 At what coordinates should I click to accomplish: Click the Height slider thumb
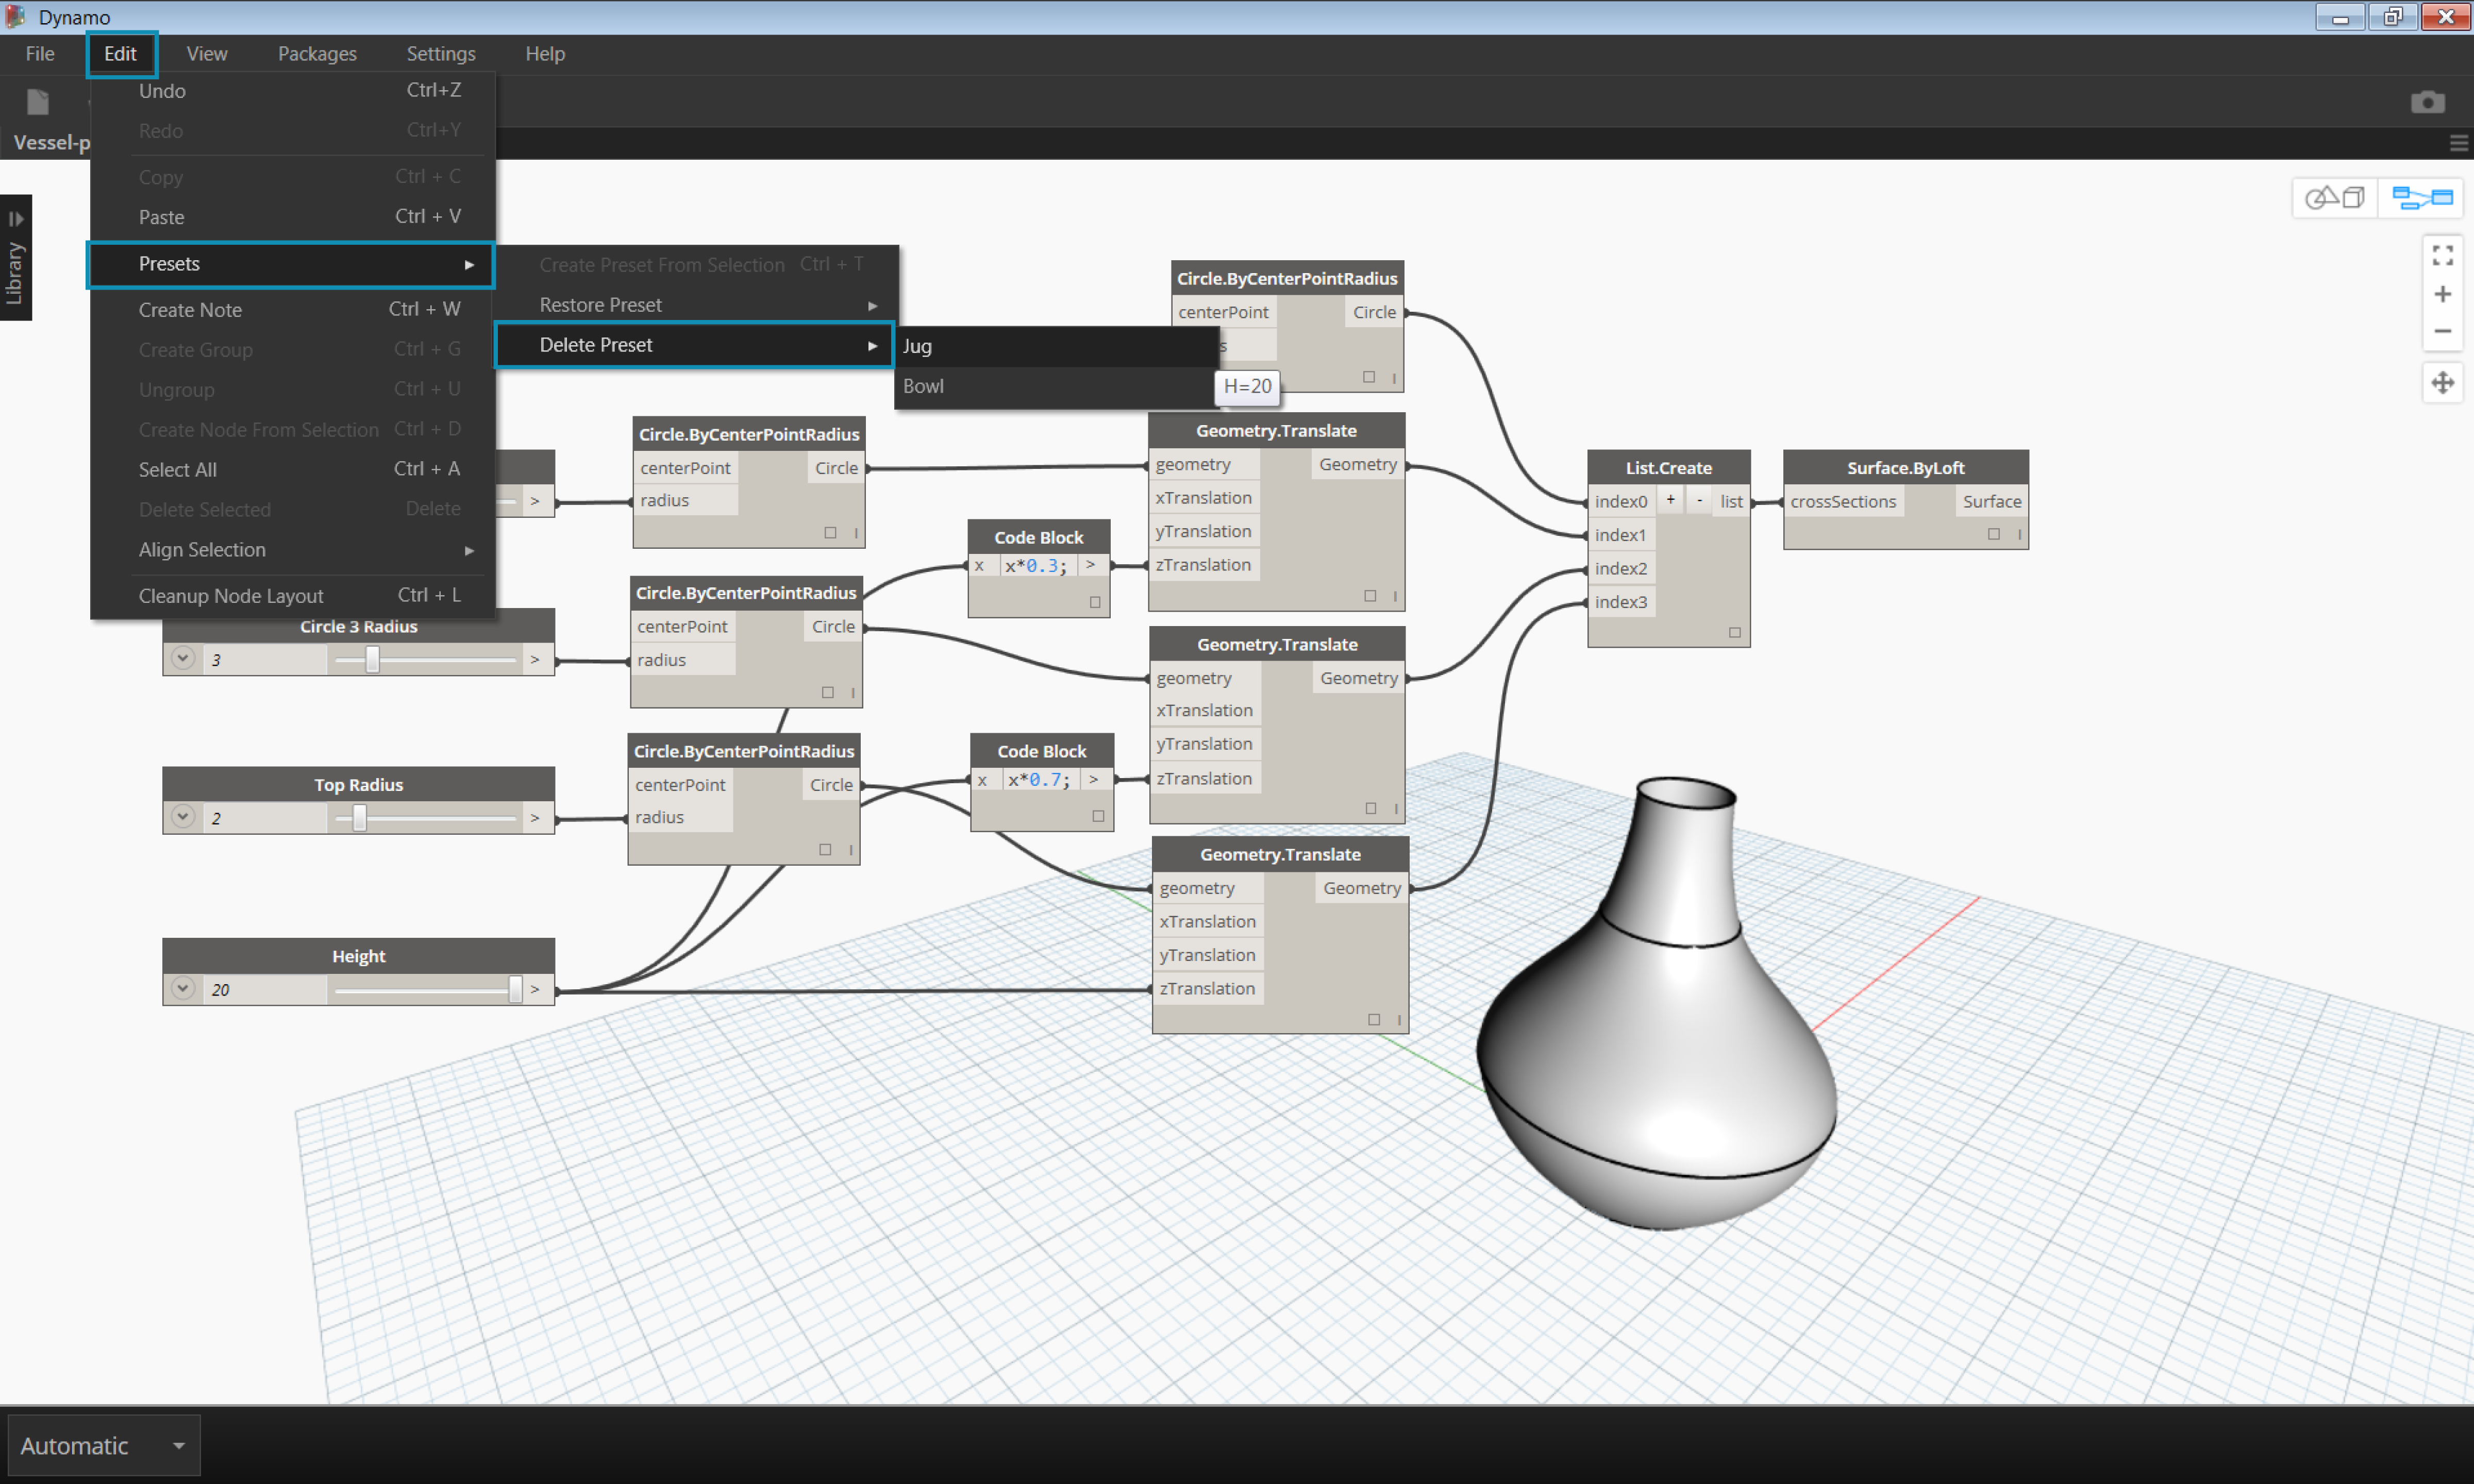tap(515, 989)
